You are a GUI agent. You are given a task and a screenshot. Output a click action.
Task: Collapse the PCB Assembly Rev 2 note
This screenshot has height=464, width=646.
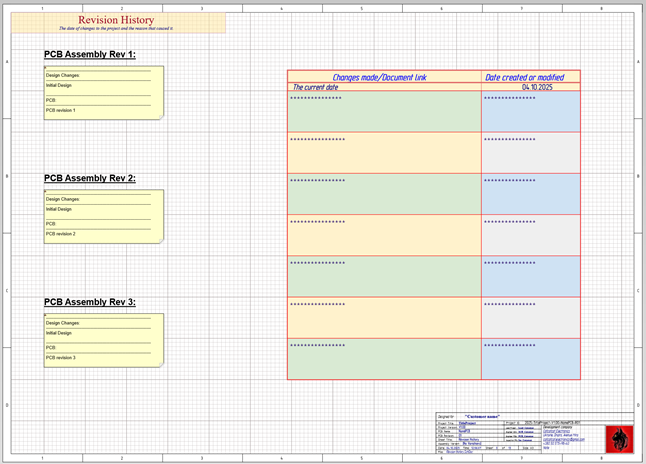point(46,192)
